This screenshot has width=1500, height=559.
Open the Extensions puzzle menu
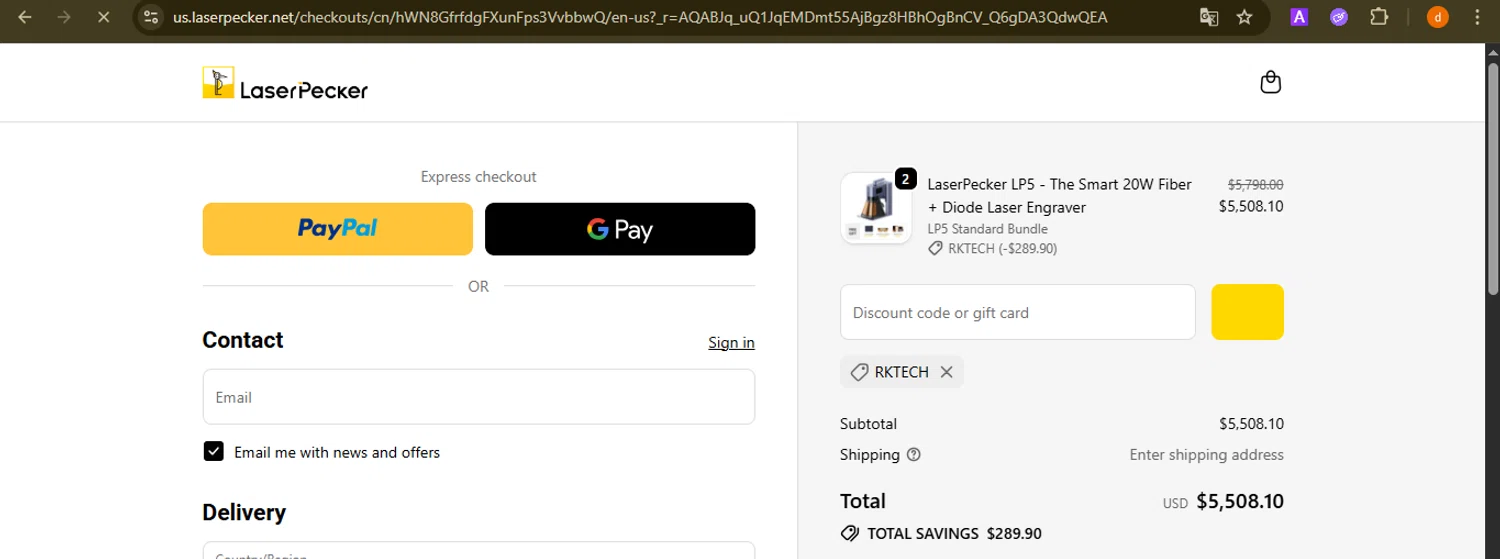(x=1379, y=17)
